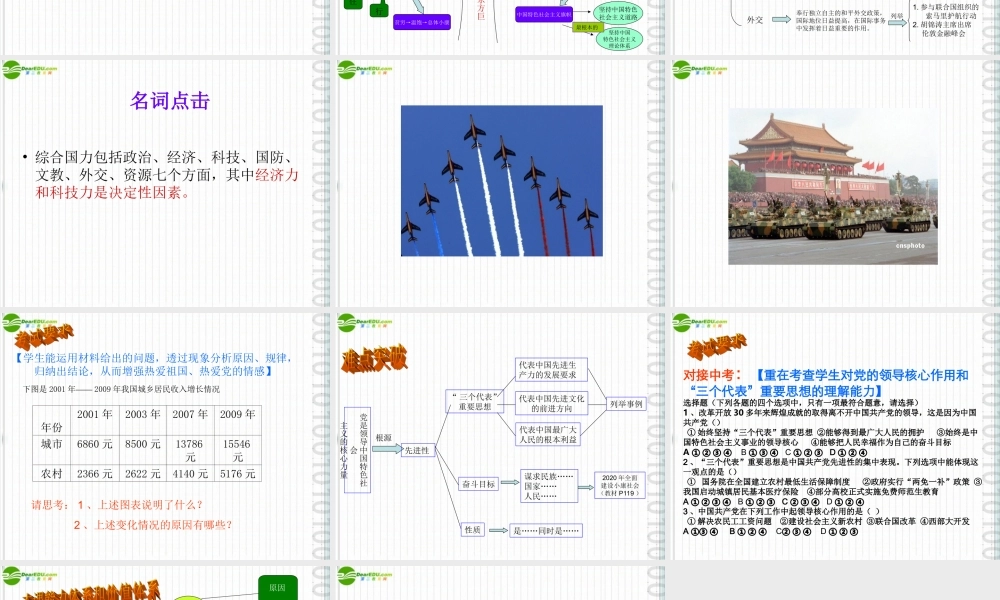
Task: Click question 1、上述图表说明了什么？
Action: tap(140, 505)
